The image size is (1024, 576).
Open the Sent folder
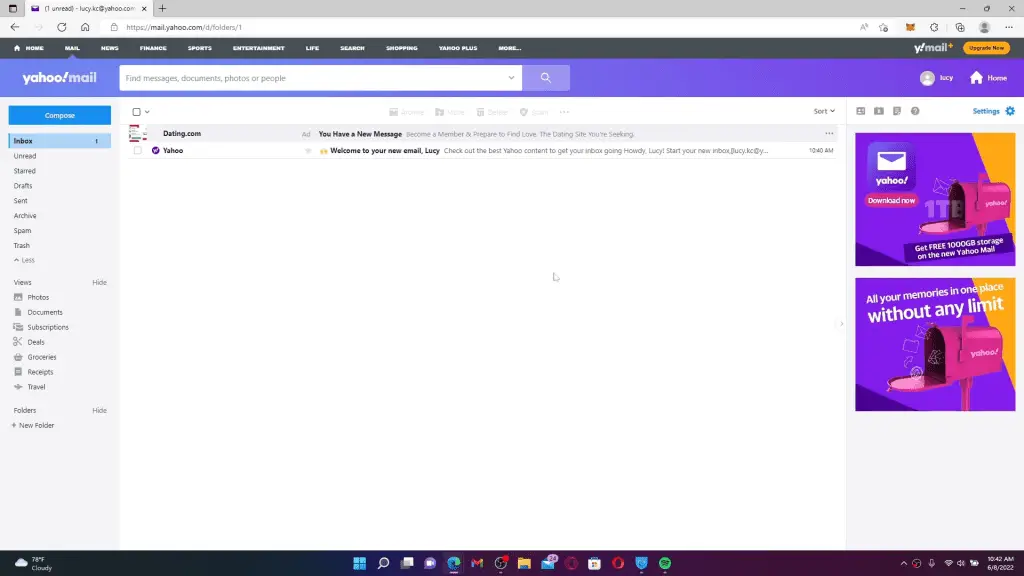pos(20,200)
